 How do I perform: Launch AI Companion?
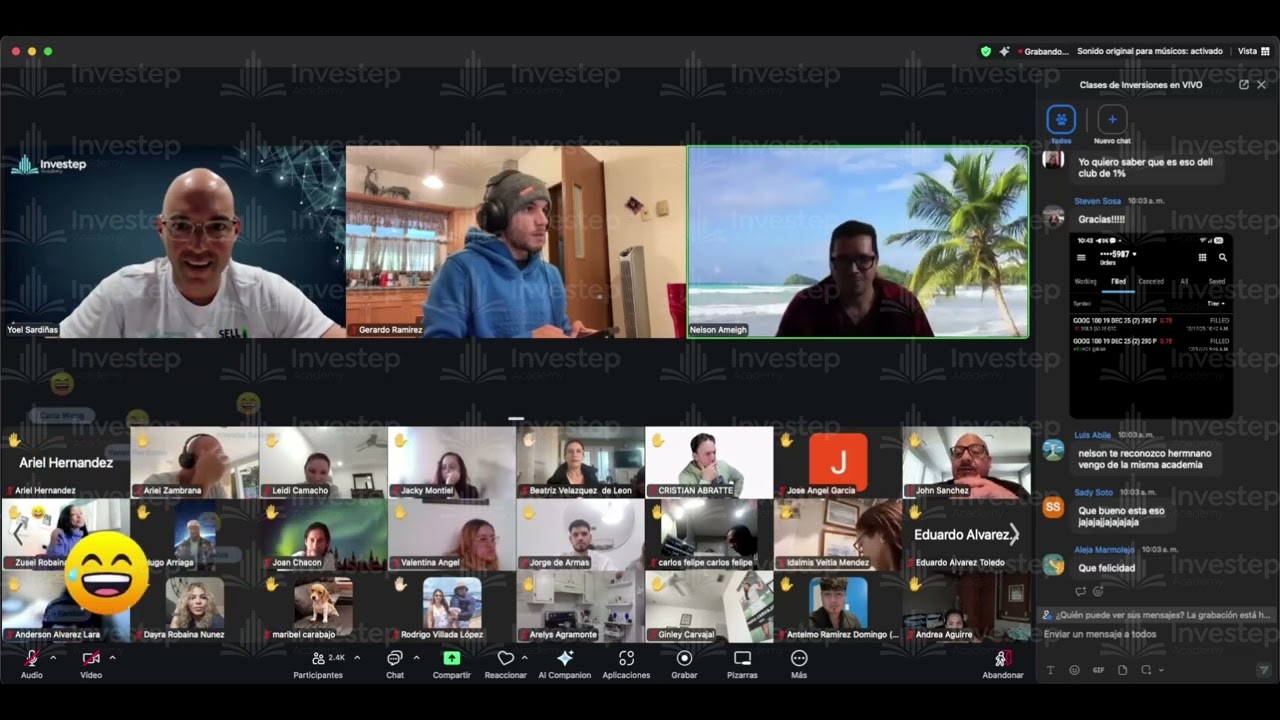pyautogui.click(x=565, y=663)
